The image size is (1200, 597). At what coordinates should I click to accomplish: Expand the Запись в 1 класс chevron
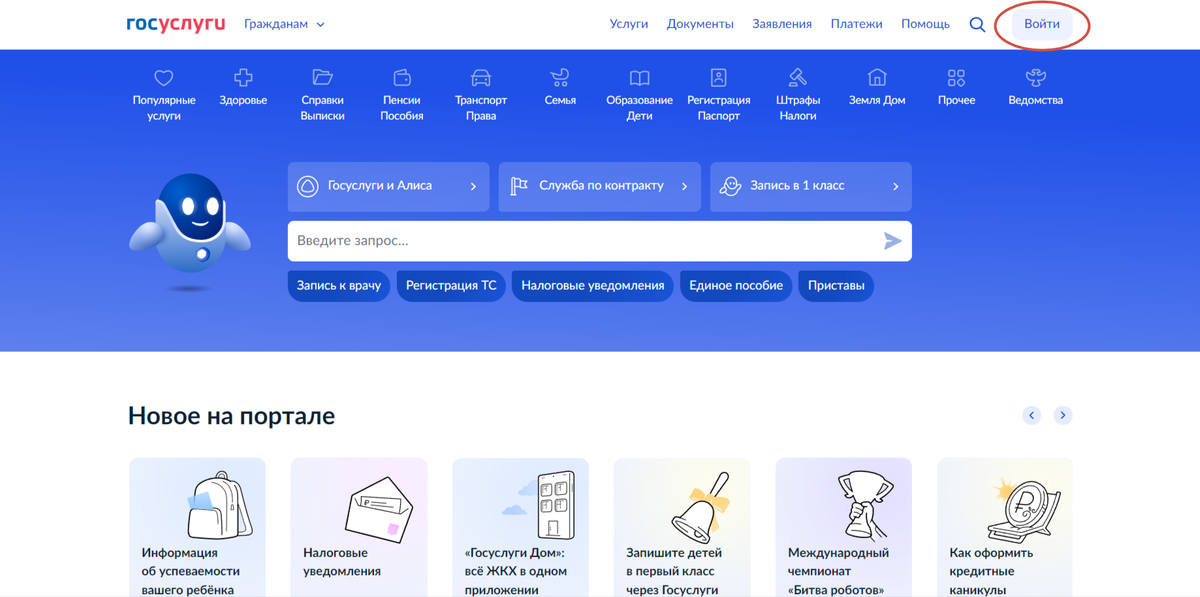895,186
